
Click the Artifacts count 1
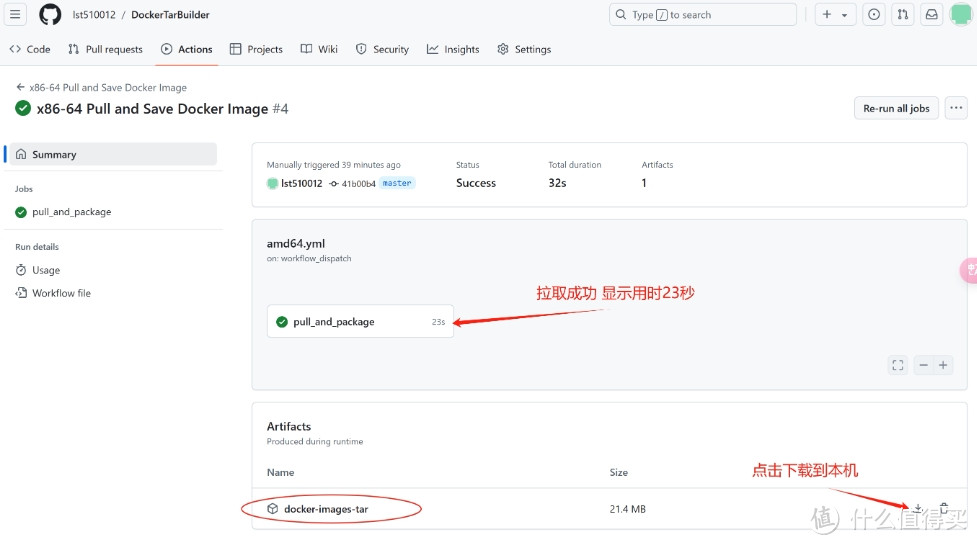coord(644,183)
